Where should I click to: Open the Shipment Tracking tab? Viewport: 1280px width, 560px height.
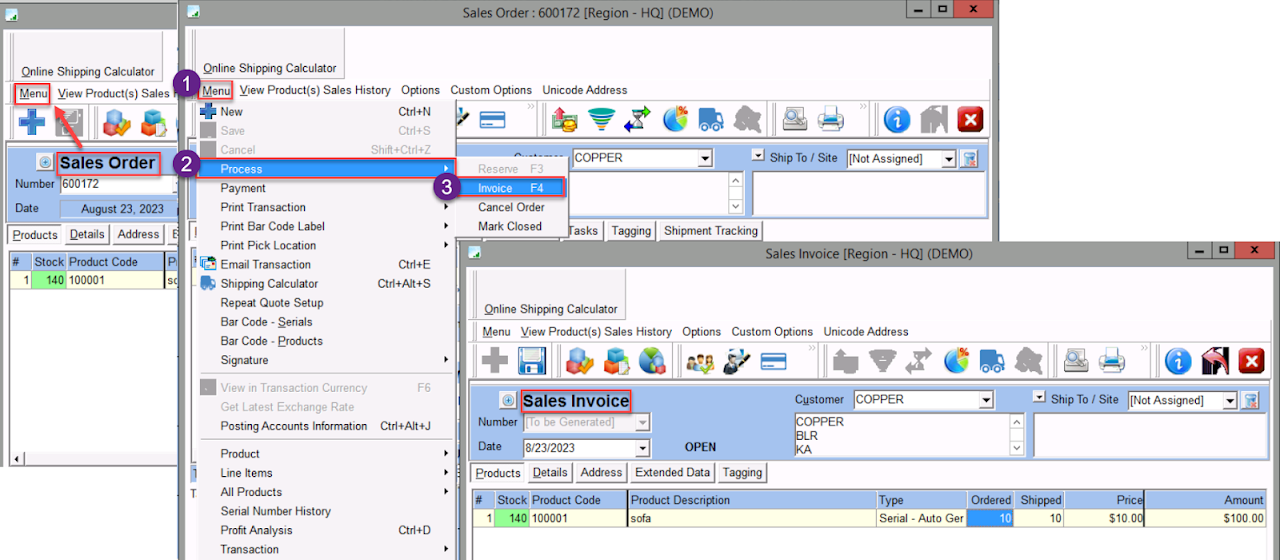[x=710, y=231]
